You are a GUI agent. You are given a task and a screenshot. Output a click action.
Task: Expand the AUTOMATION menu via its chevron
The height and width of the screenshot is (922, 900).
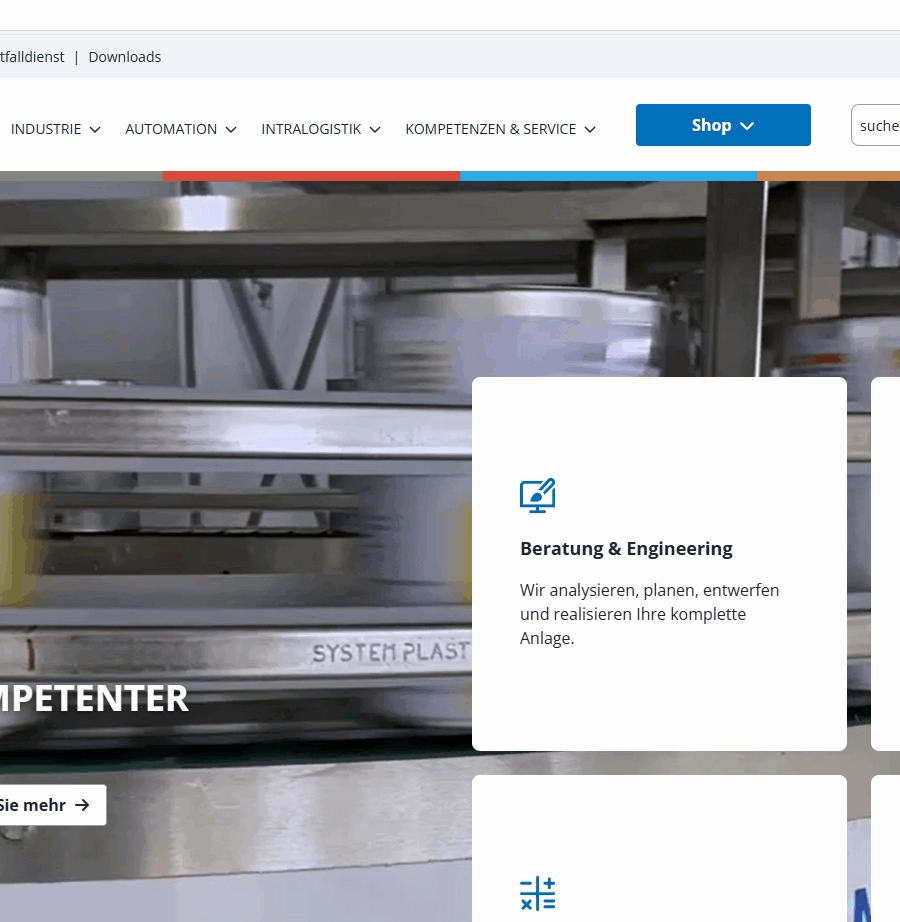[x=231, y=130]
